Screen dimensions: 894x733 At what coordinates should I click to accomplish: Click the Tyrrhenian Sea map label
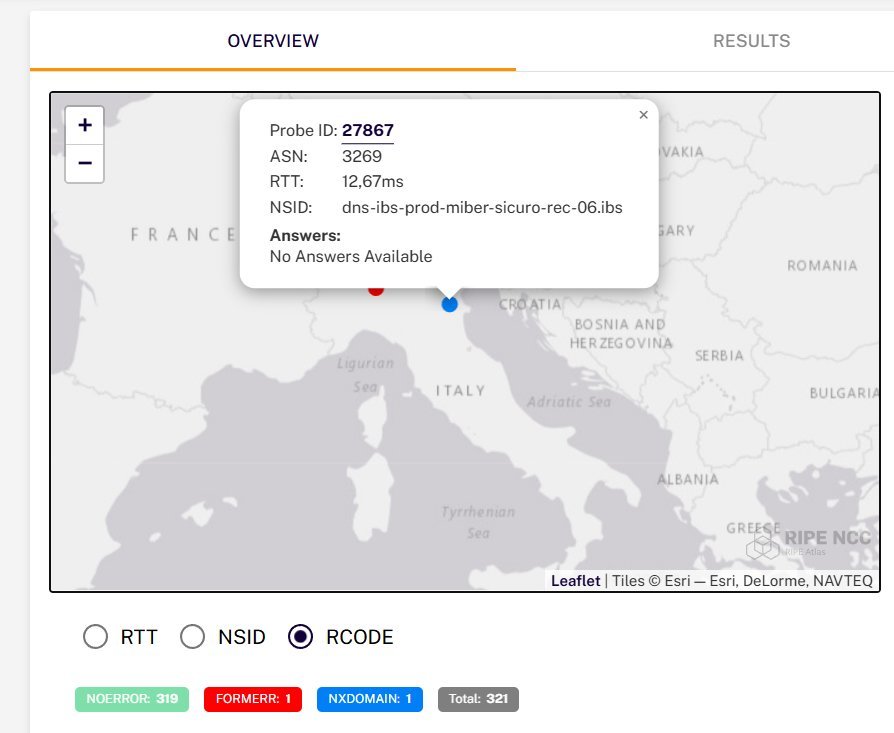(478, 522)
